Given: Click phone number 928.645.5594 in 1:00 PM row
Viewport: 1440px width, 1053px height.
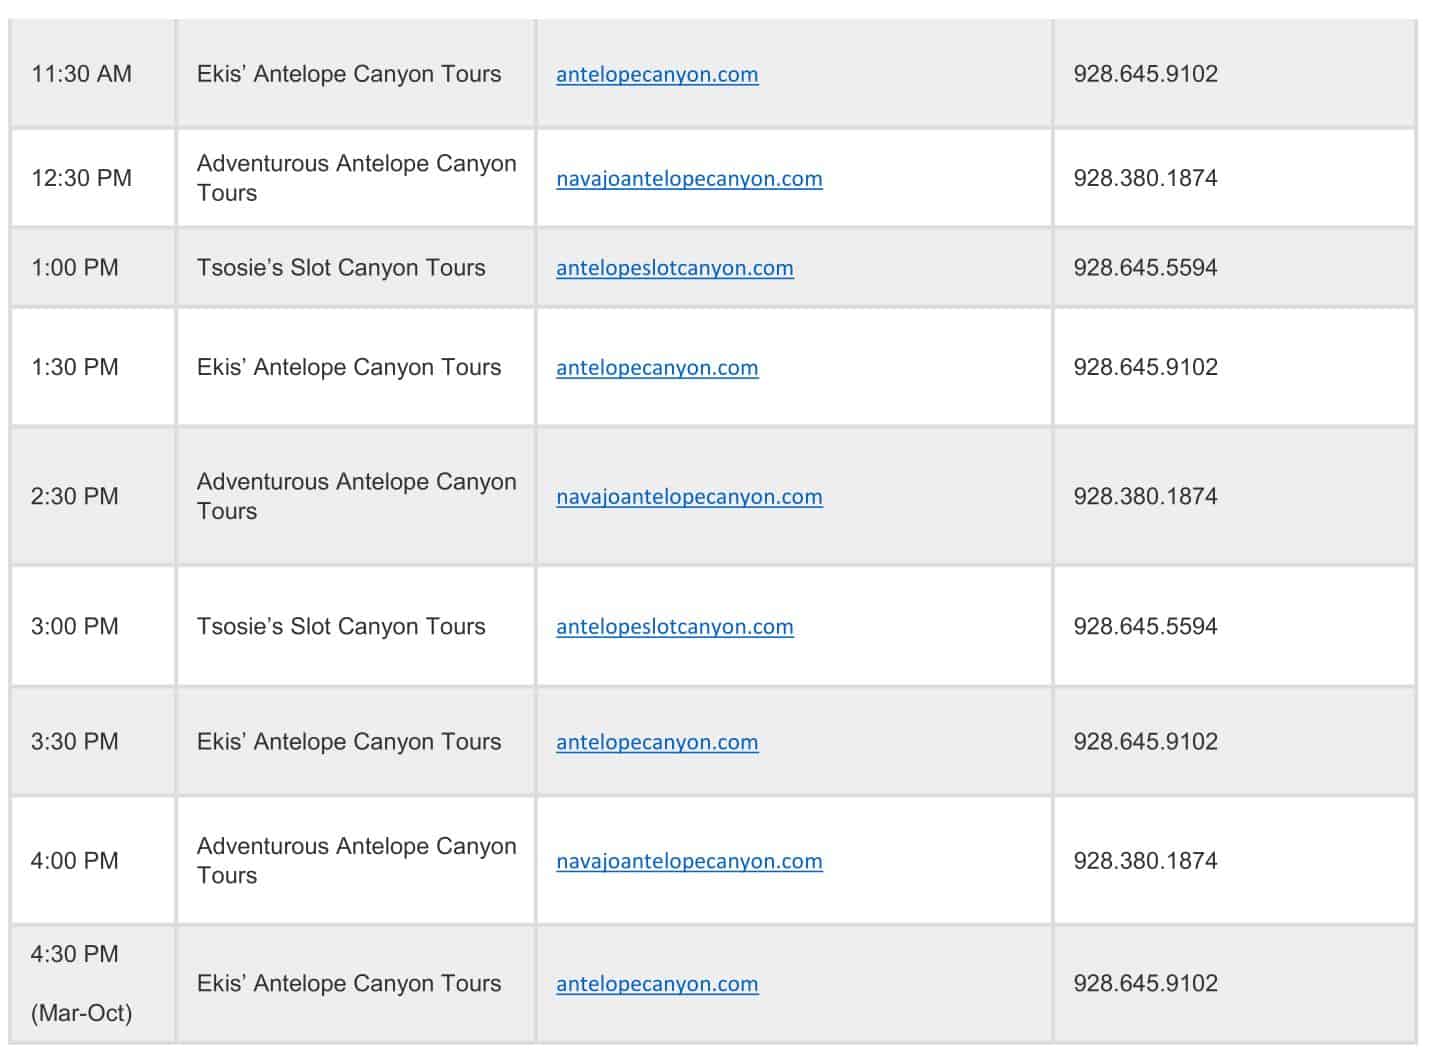Looking at the screenshot, I should tap(1145, 267).
